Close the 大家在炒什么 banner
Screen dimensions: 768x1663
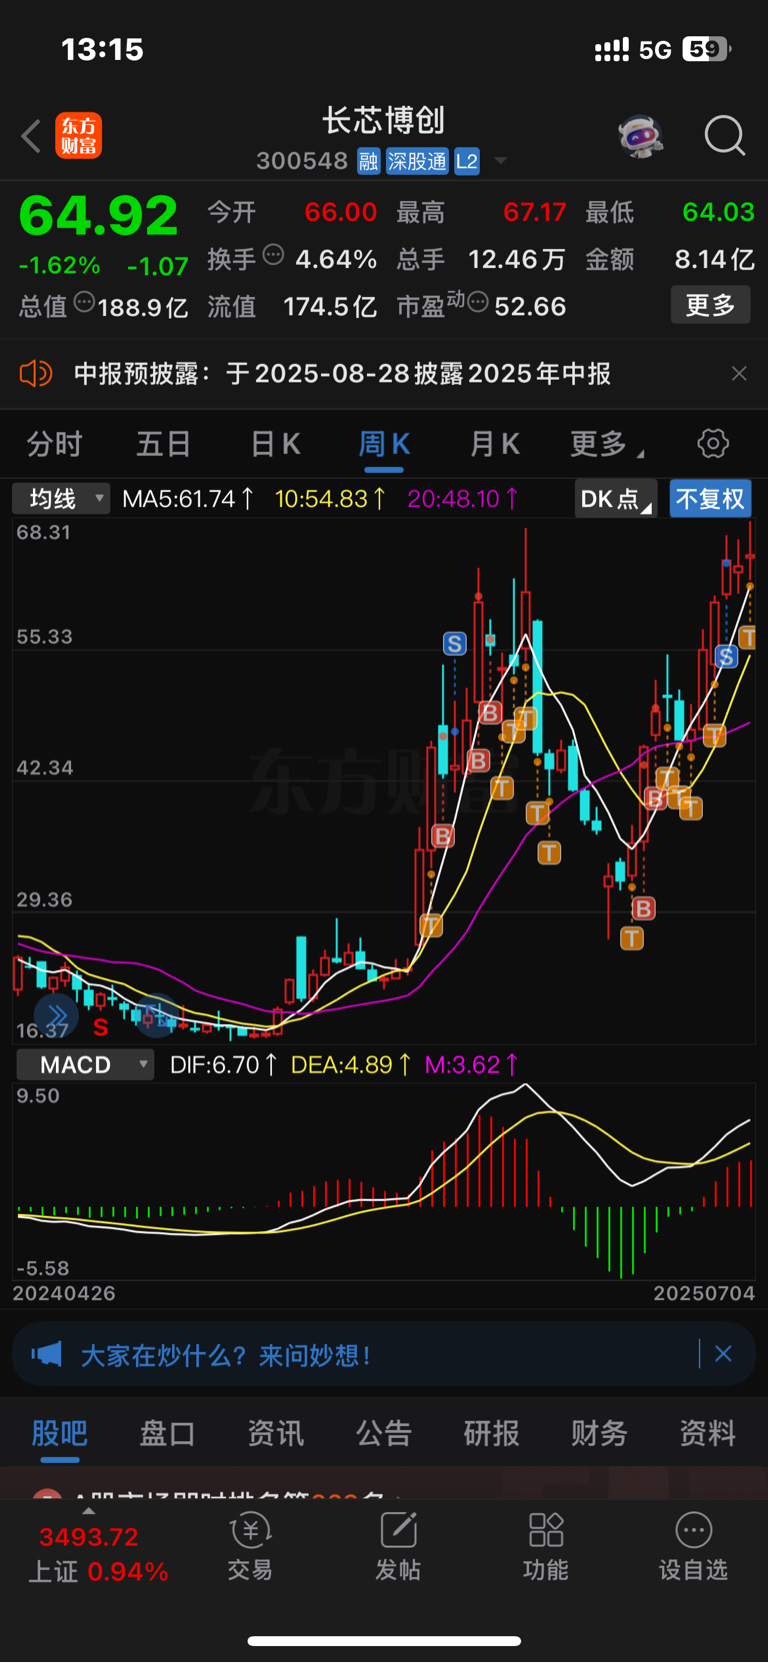point(723,1354)
